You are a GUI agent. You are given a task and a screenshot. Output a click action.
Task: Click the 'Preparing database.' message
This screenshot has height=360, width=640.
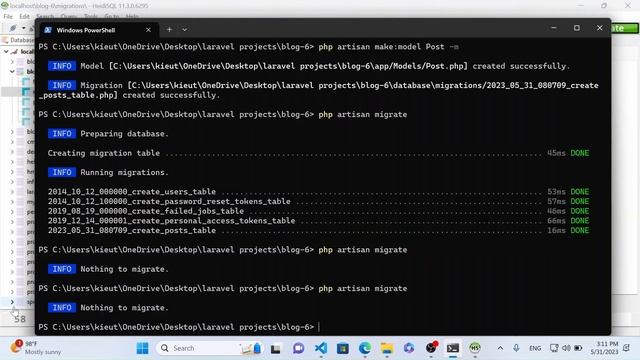[x=124, y=134]
